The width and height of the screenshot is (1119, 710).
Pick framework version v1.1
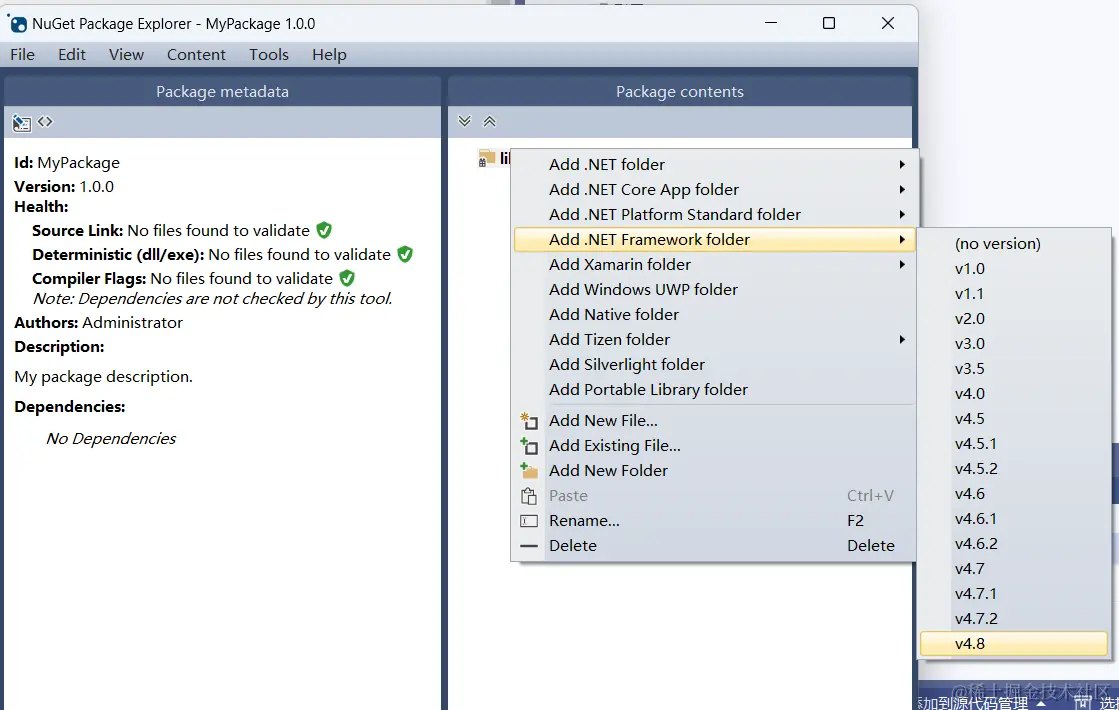point(1014,294)
